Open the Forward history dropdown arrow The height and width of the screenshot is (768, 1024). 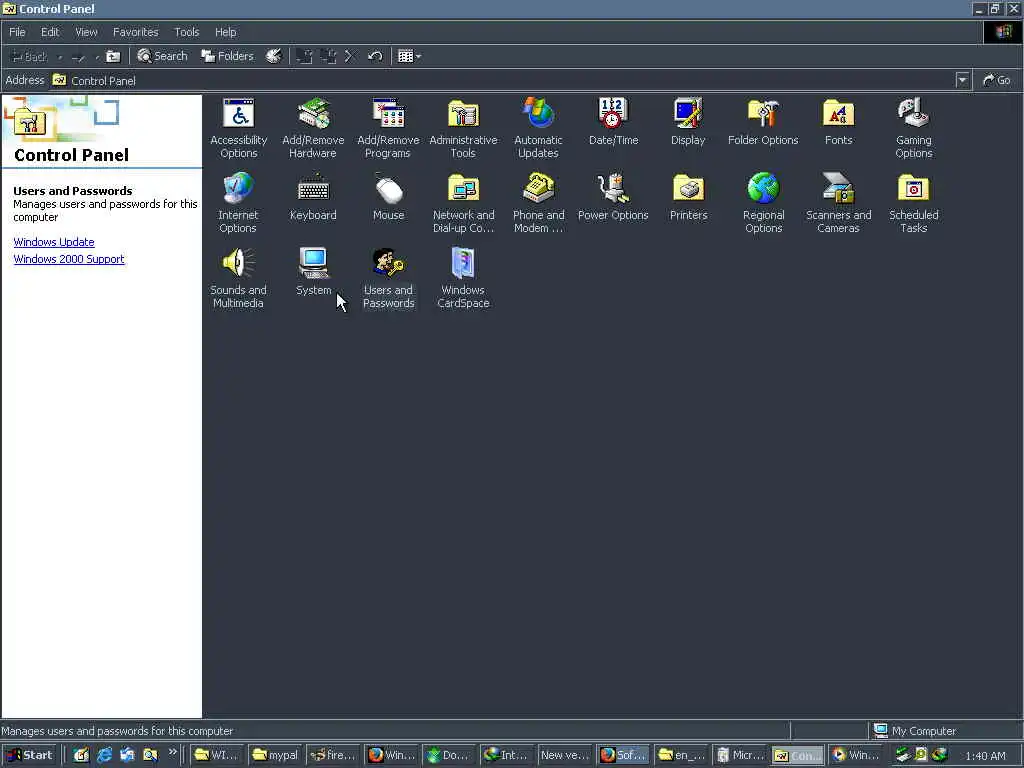pyautogui.click(x=97, y=57)
